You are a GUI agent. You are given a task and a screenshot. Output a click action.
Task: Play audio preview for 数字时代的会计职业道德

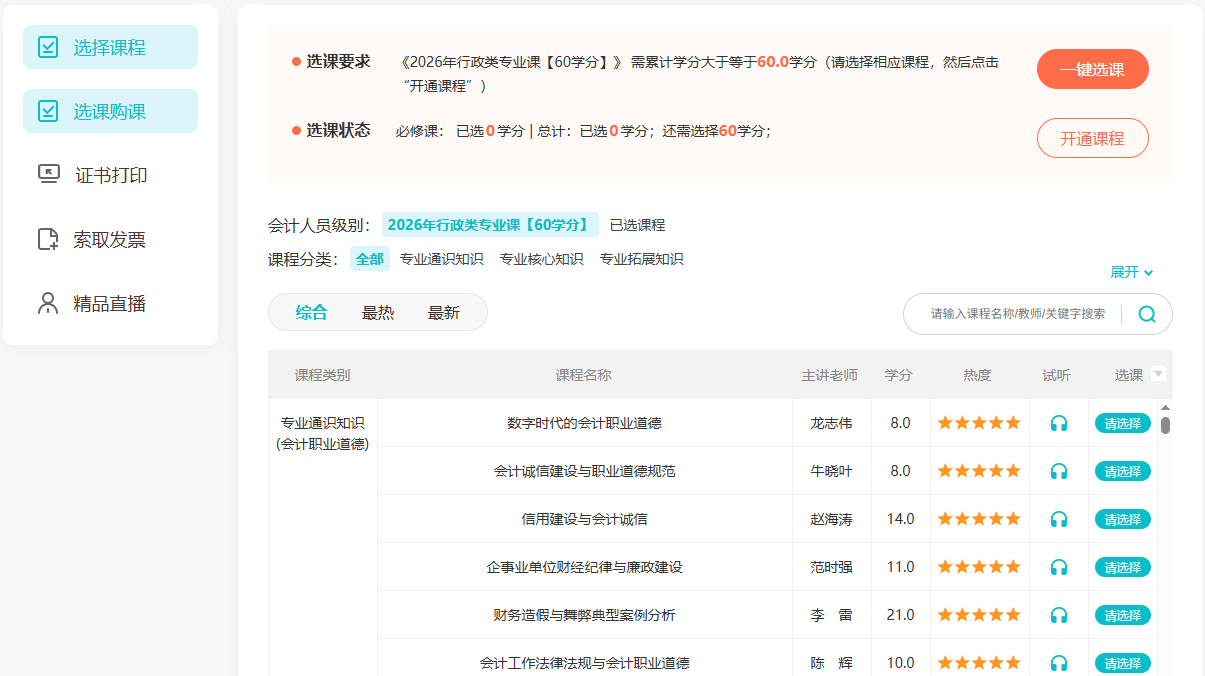[x=1059, y=423]
